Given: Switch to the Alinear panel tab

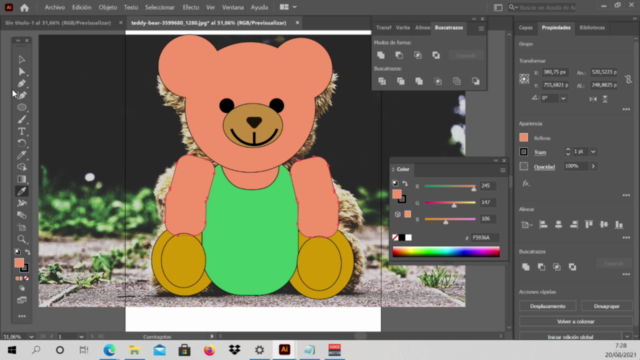Looking at the screenshot, I should tap(422, 28).
